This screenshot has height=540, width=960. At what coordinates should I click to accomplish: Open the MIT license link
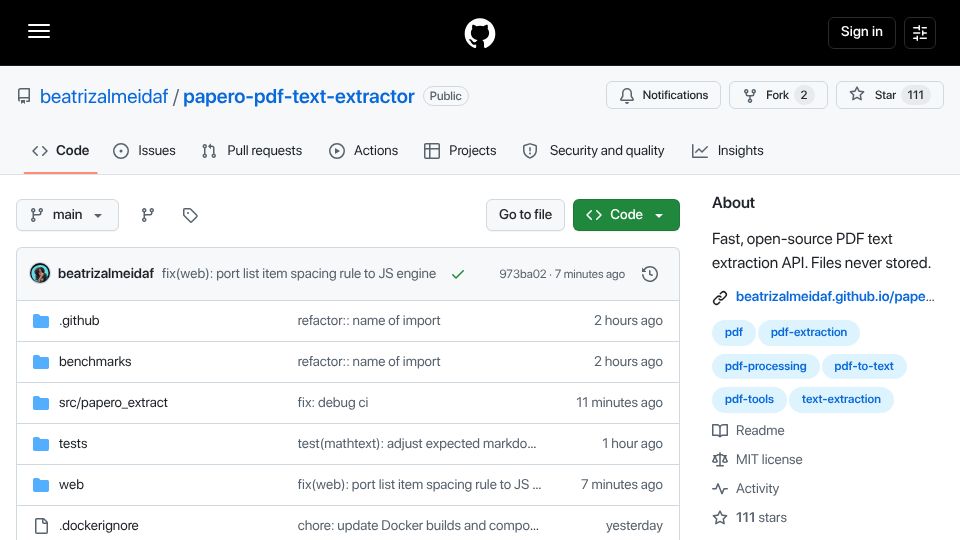757,459
